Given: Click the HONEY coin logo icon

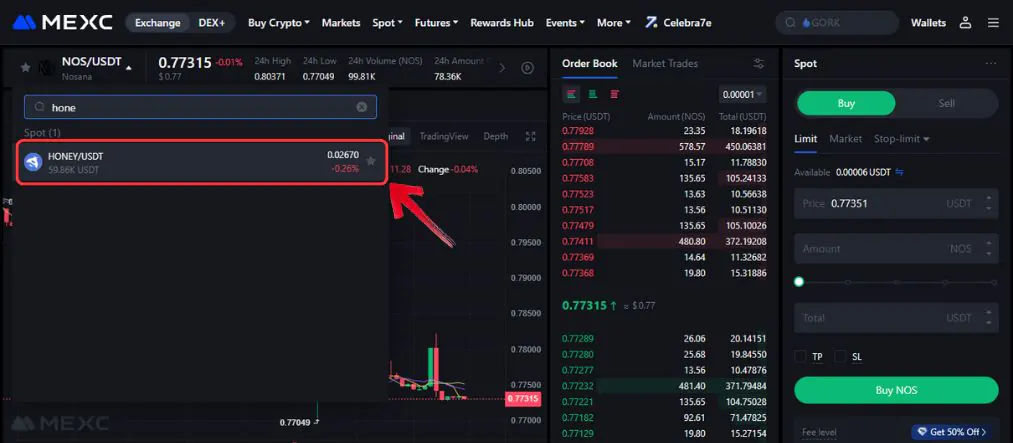Looking at the screenshot, I should click(x=33, y=162).
